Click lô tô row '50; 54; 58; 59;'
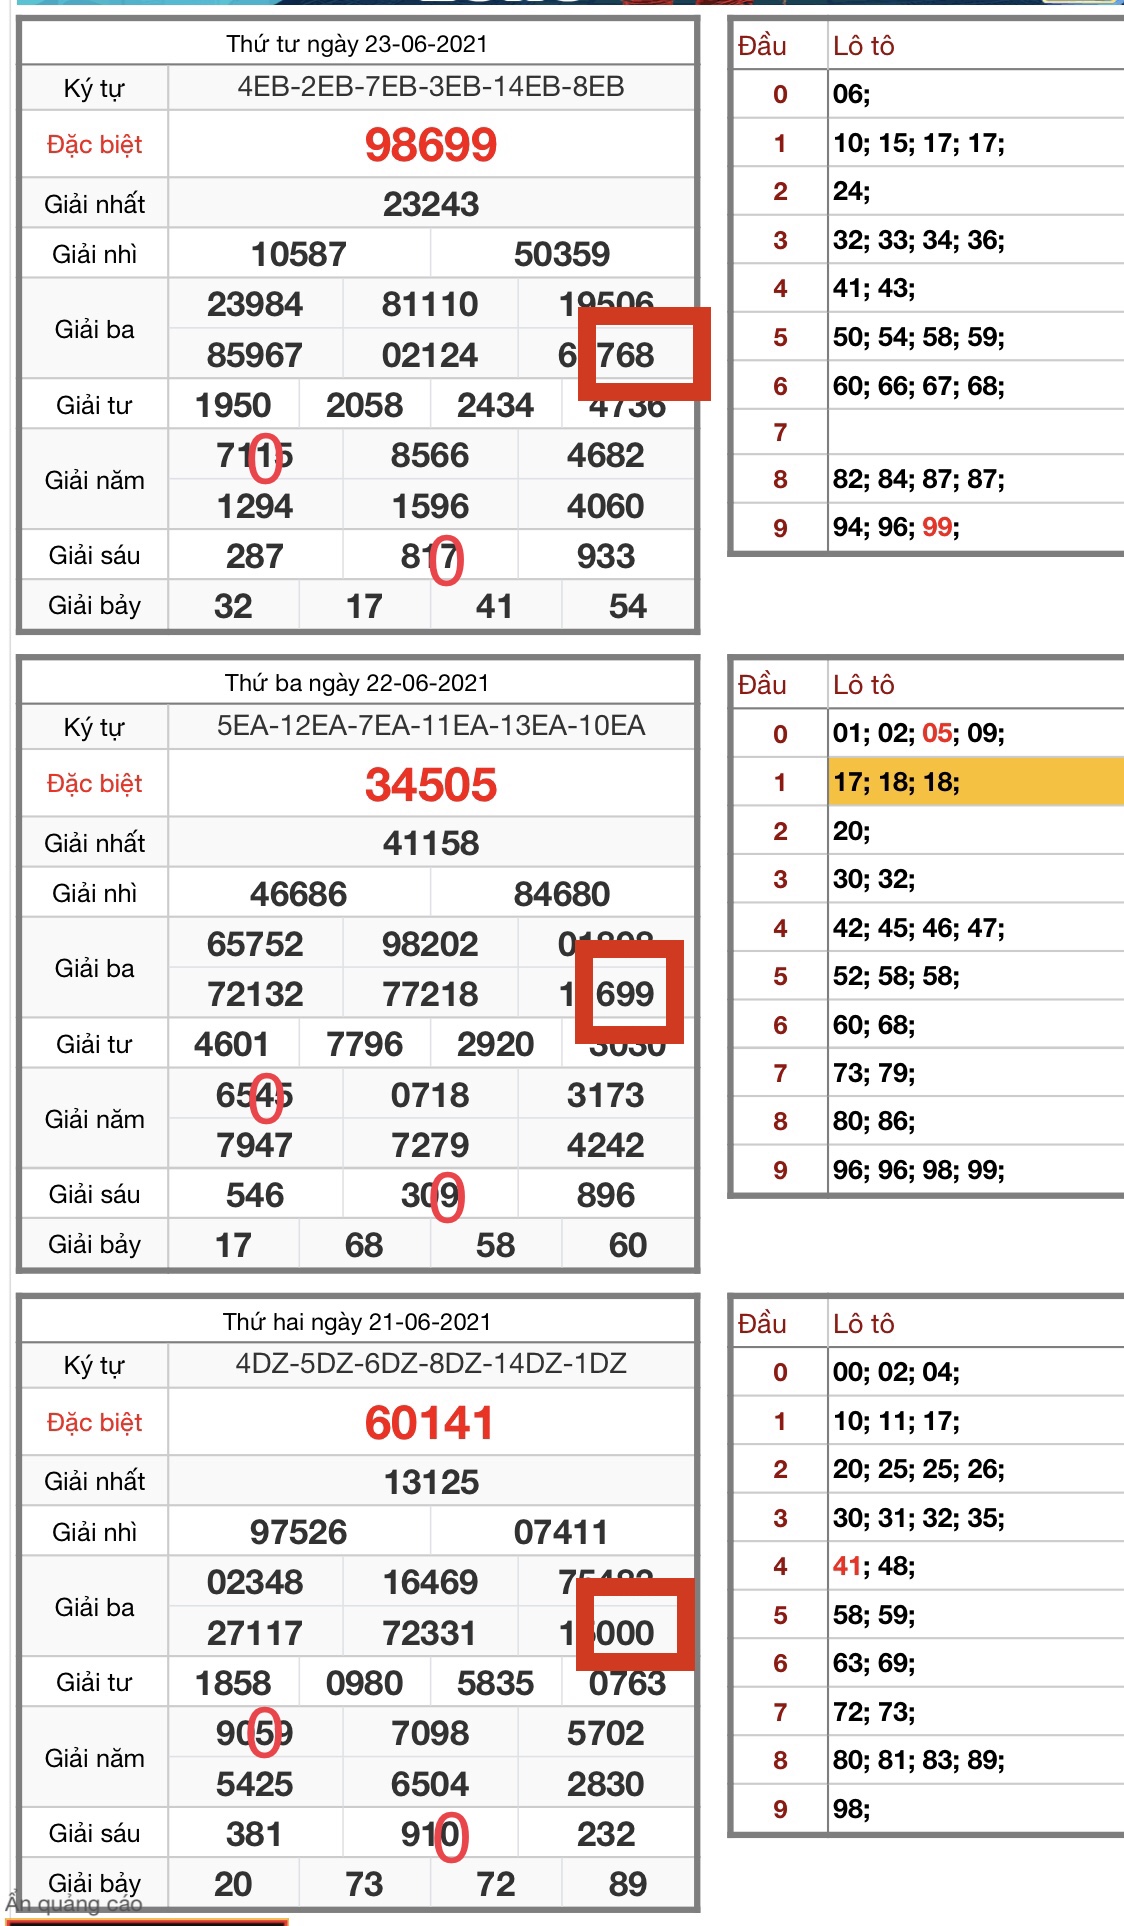Image resolution: width=1124 pixels, height=1926 pixels. pos(919,337)
